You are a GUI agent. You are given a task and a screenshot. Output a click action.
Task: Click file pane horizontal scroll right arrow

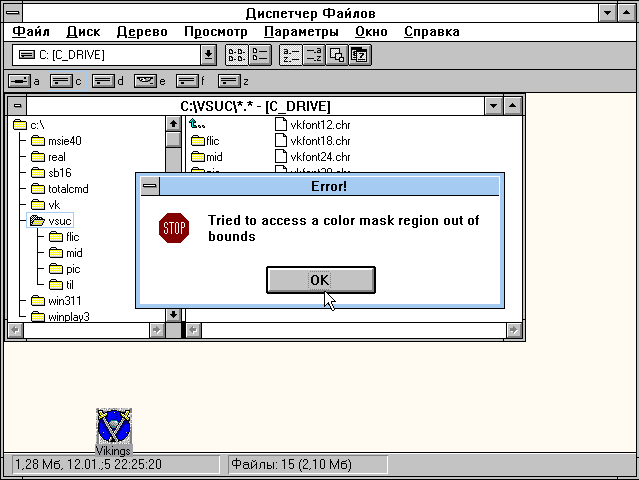pos(513,330)
